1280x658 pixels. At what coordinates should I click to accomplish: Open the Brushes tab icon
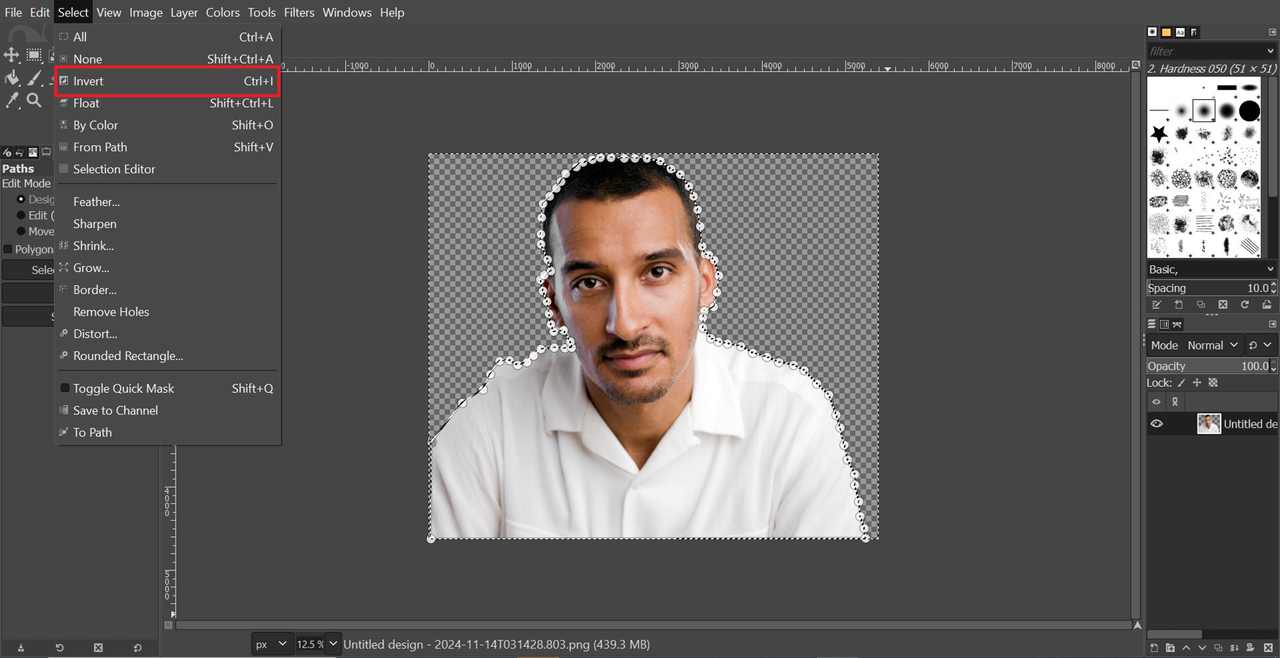[x=1153, y=32]
